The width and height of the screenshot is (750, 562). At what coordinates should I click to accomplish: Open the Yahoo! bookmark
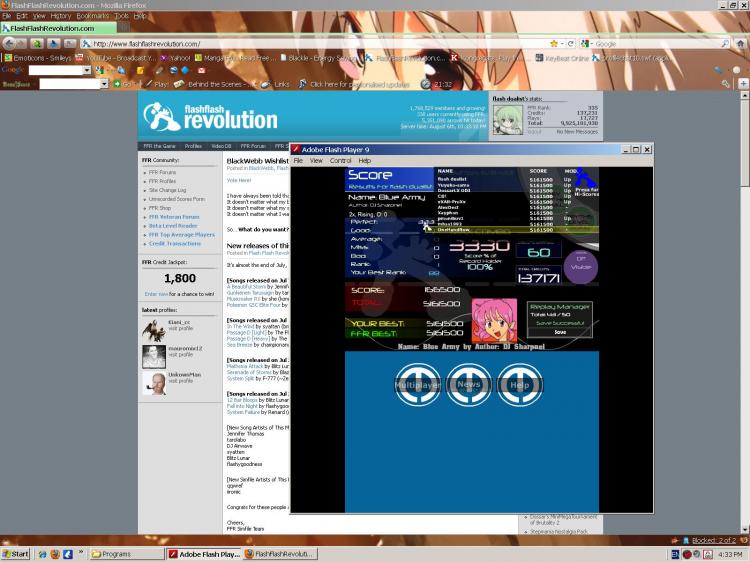pos(176,58)
